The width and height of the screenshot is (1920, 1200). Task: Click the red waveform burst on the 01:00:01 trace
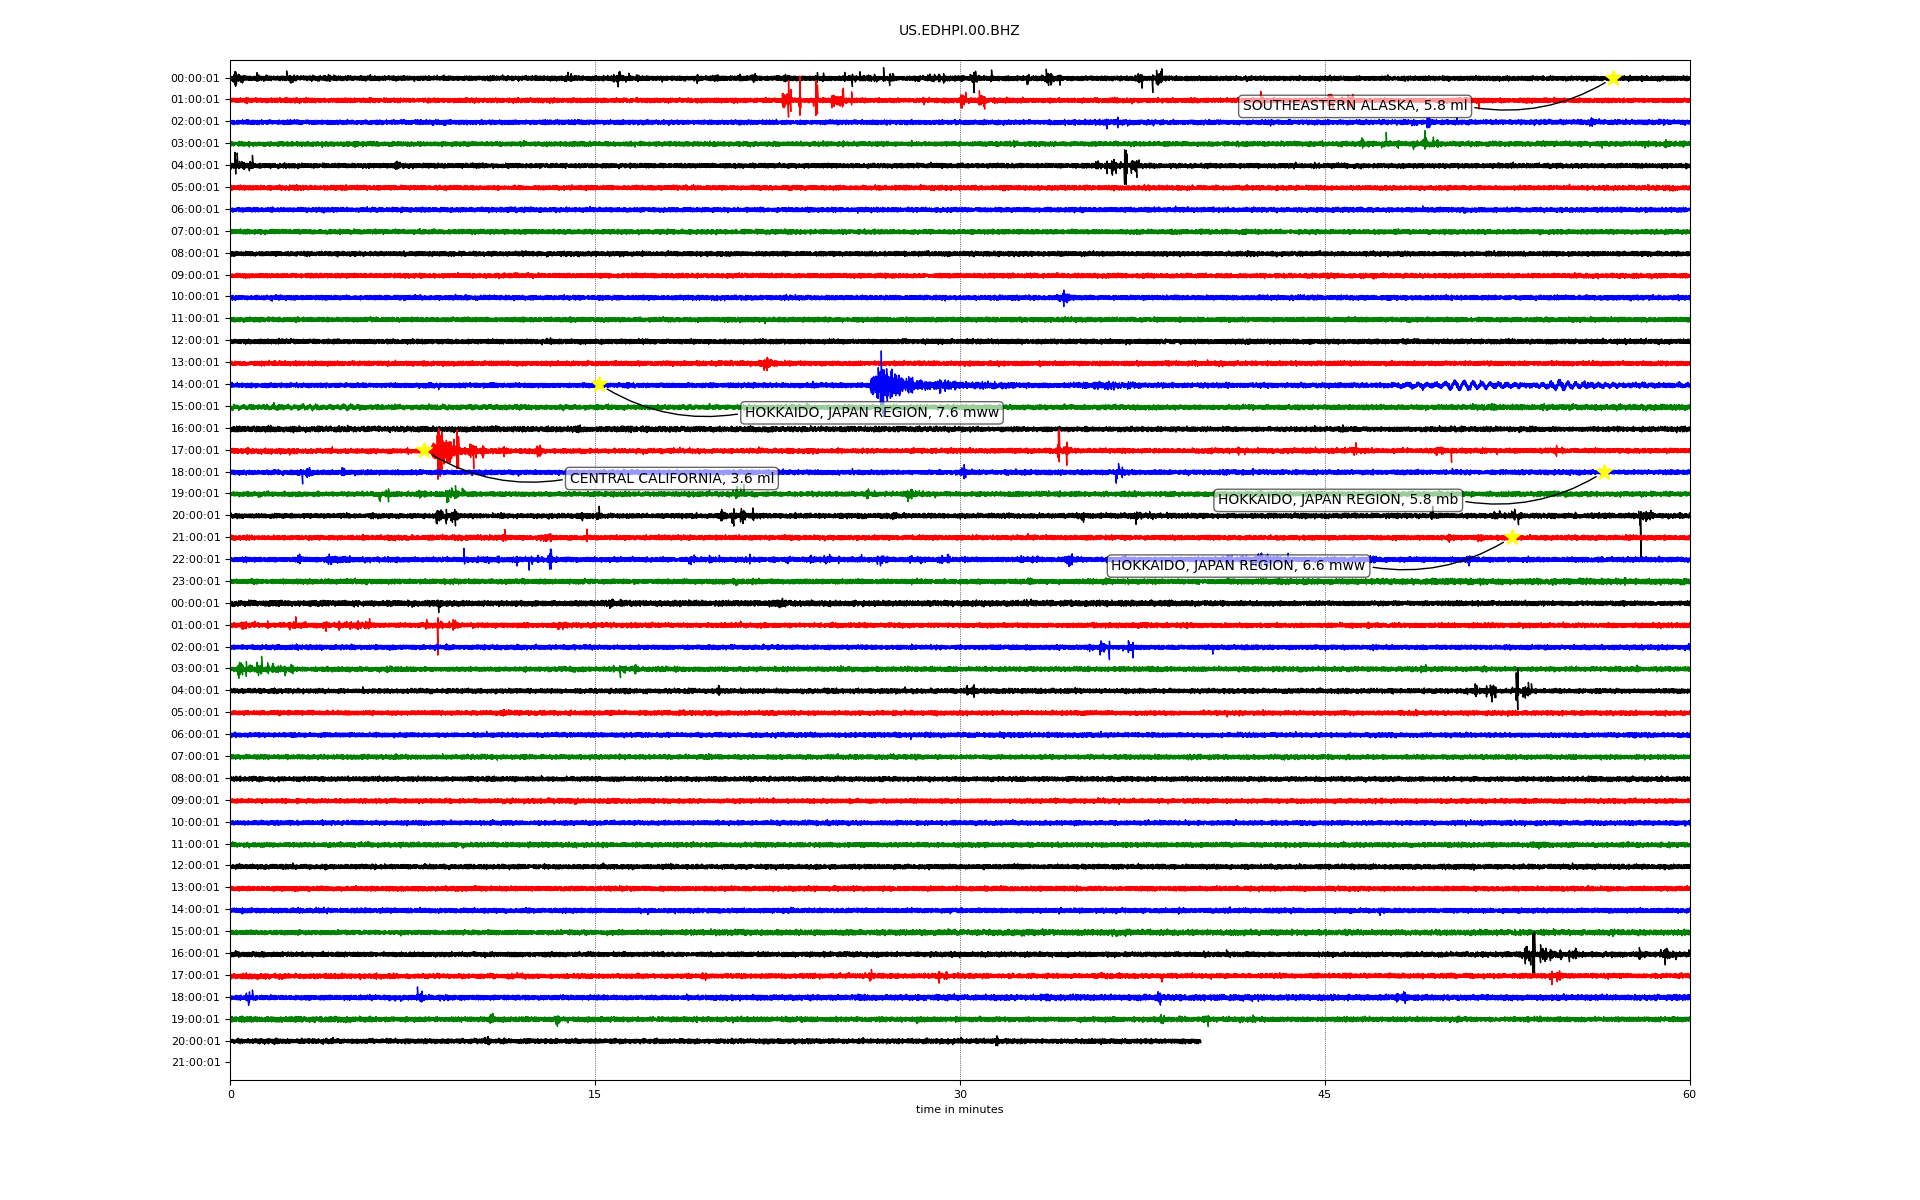point(800,99)
